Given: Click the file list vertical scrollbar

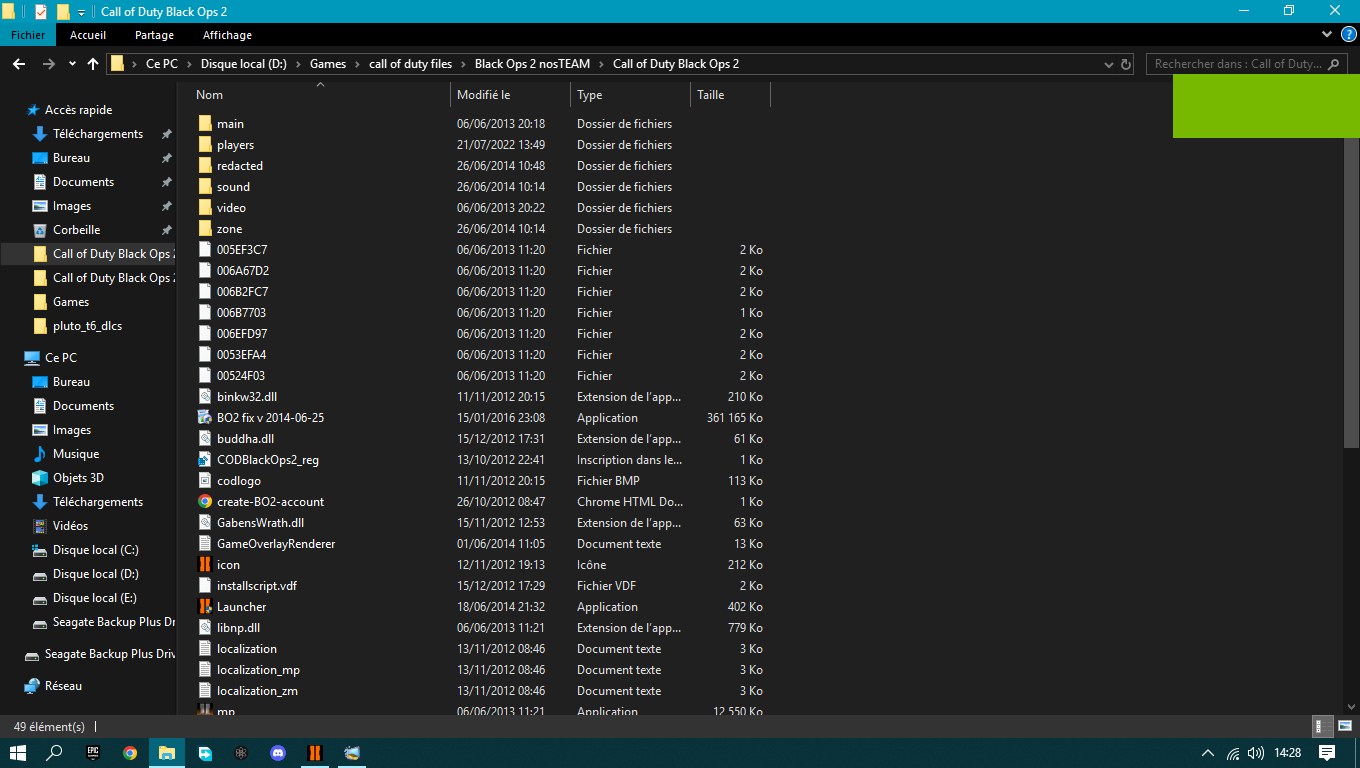Looking at the screenshot, I should (1351, 271).
